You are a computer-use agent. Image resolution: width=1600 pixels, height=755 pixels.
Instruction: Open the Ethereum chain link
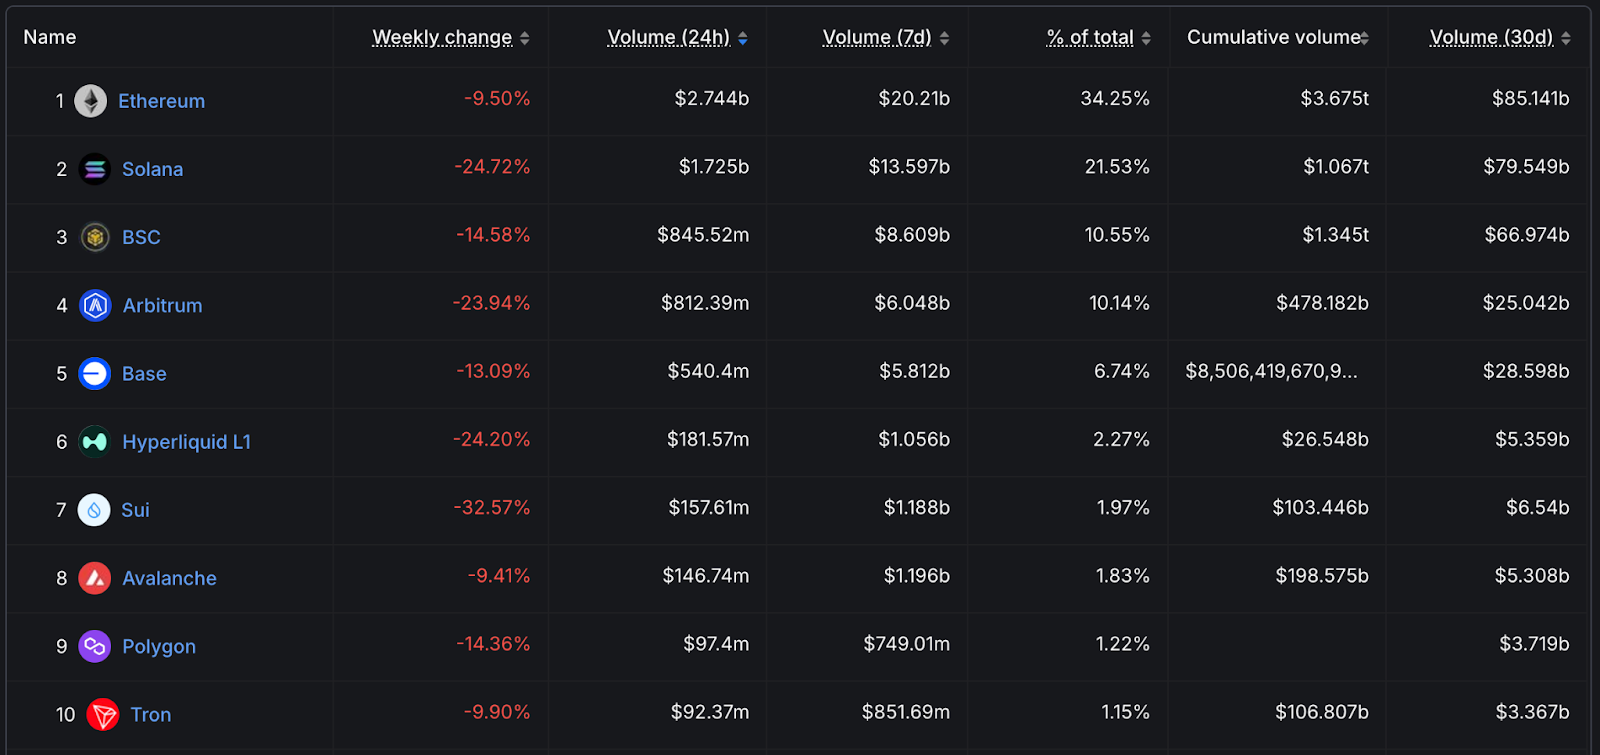(x=161, y=101)
